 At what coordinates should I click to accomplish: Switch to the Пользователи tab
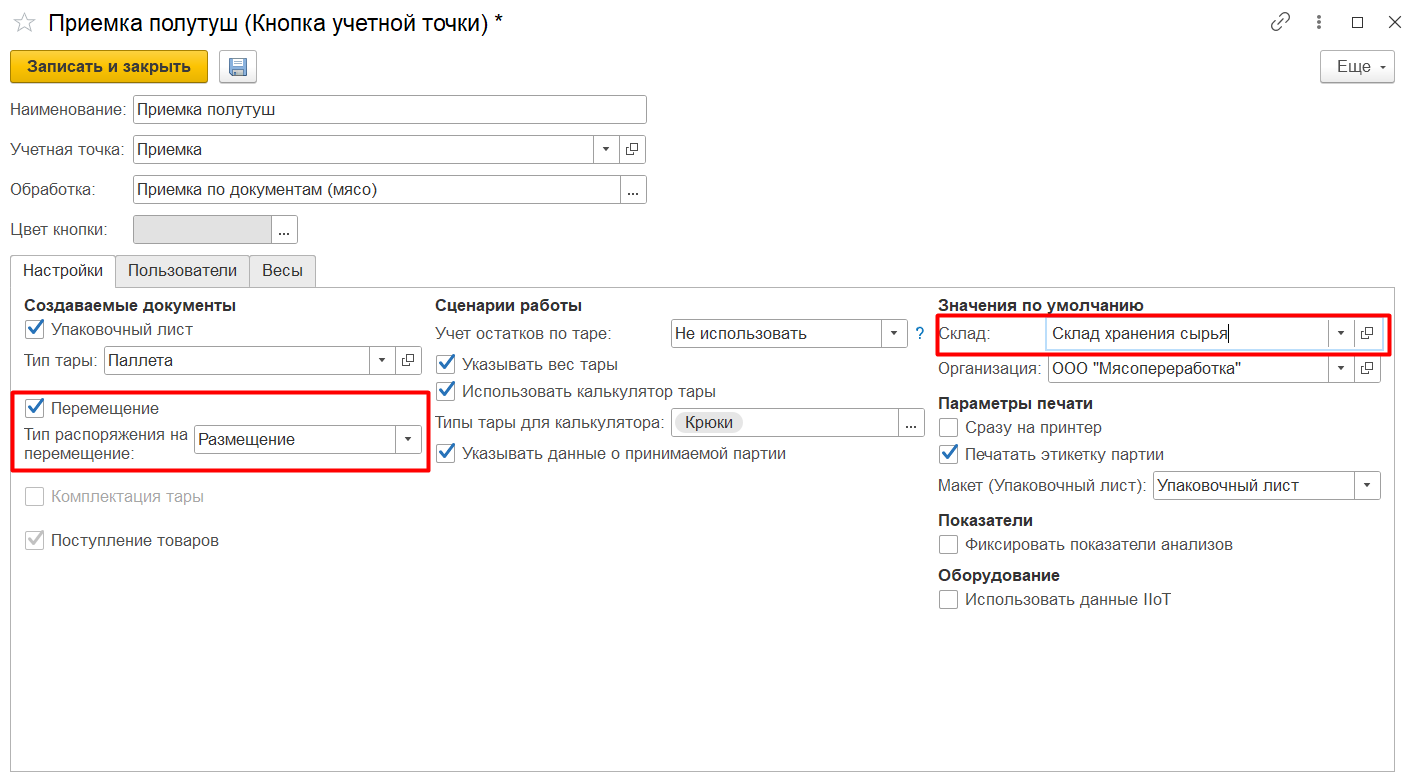coord(182,271)
